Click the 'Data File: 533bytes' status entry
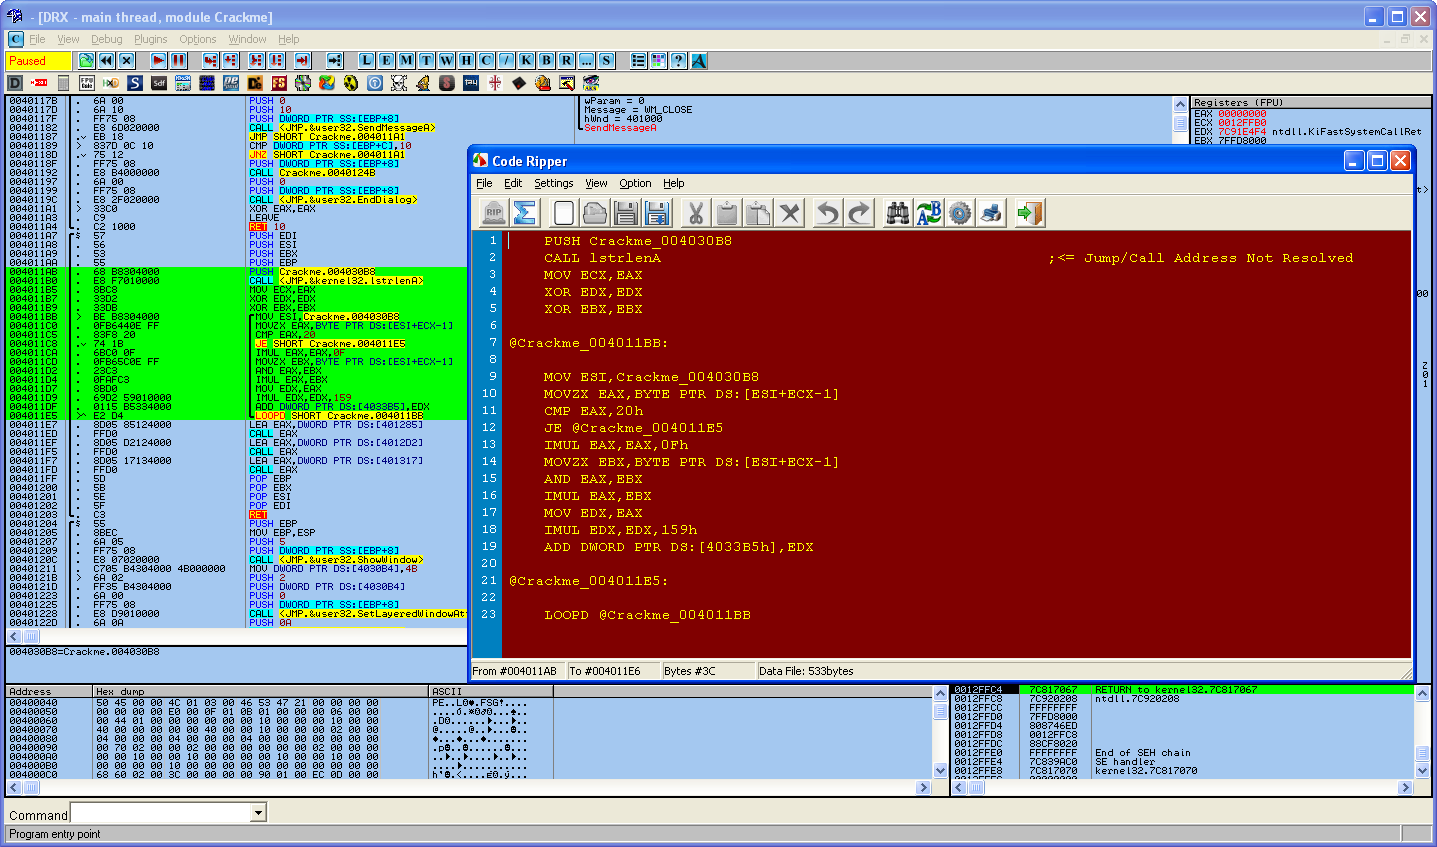The height and width of the screenshot is (847, 1437). 806,671
